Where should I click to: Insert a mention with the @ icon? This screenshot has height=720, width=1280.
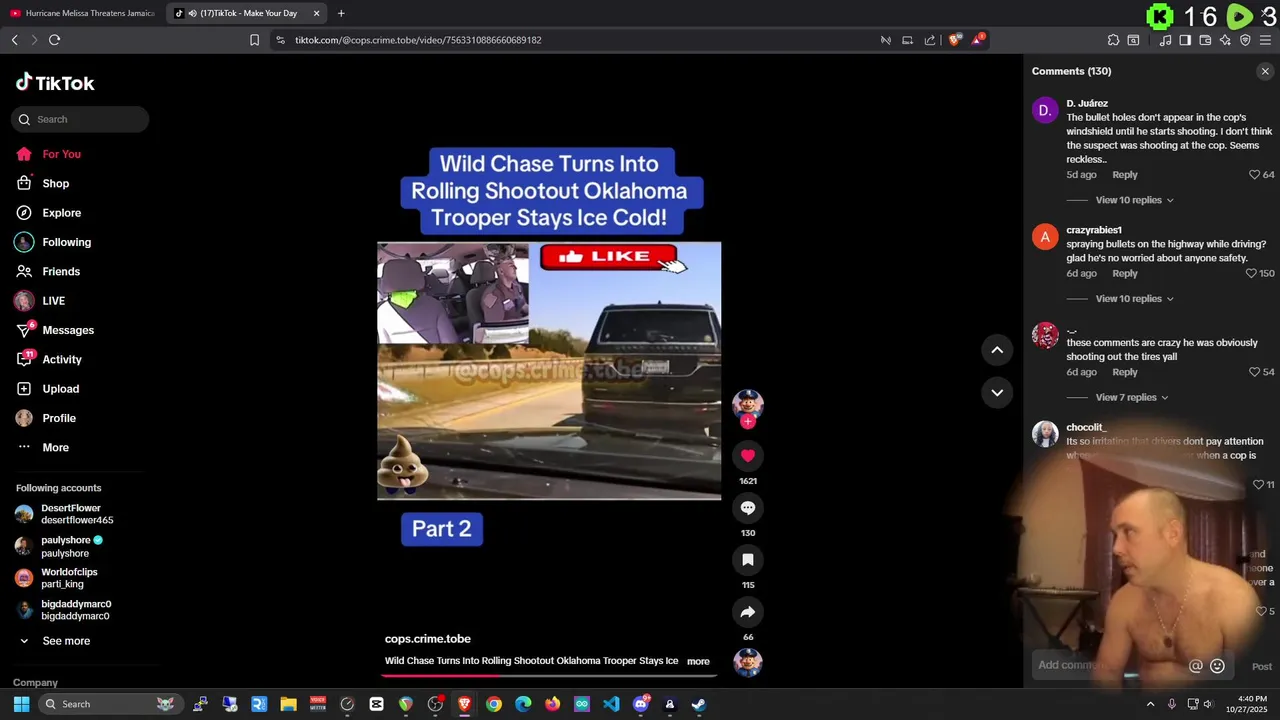tap(1195, 666)
